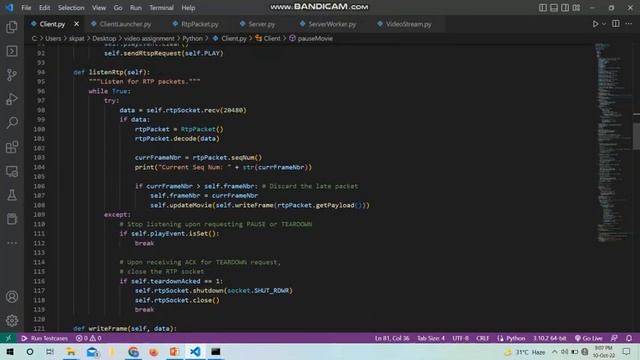This screenshot has width=640, height=360.
Task: Open the view below the Testing flask
Action: click(12, 219)
